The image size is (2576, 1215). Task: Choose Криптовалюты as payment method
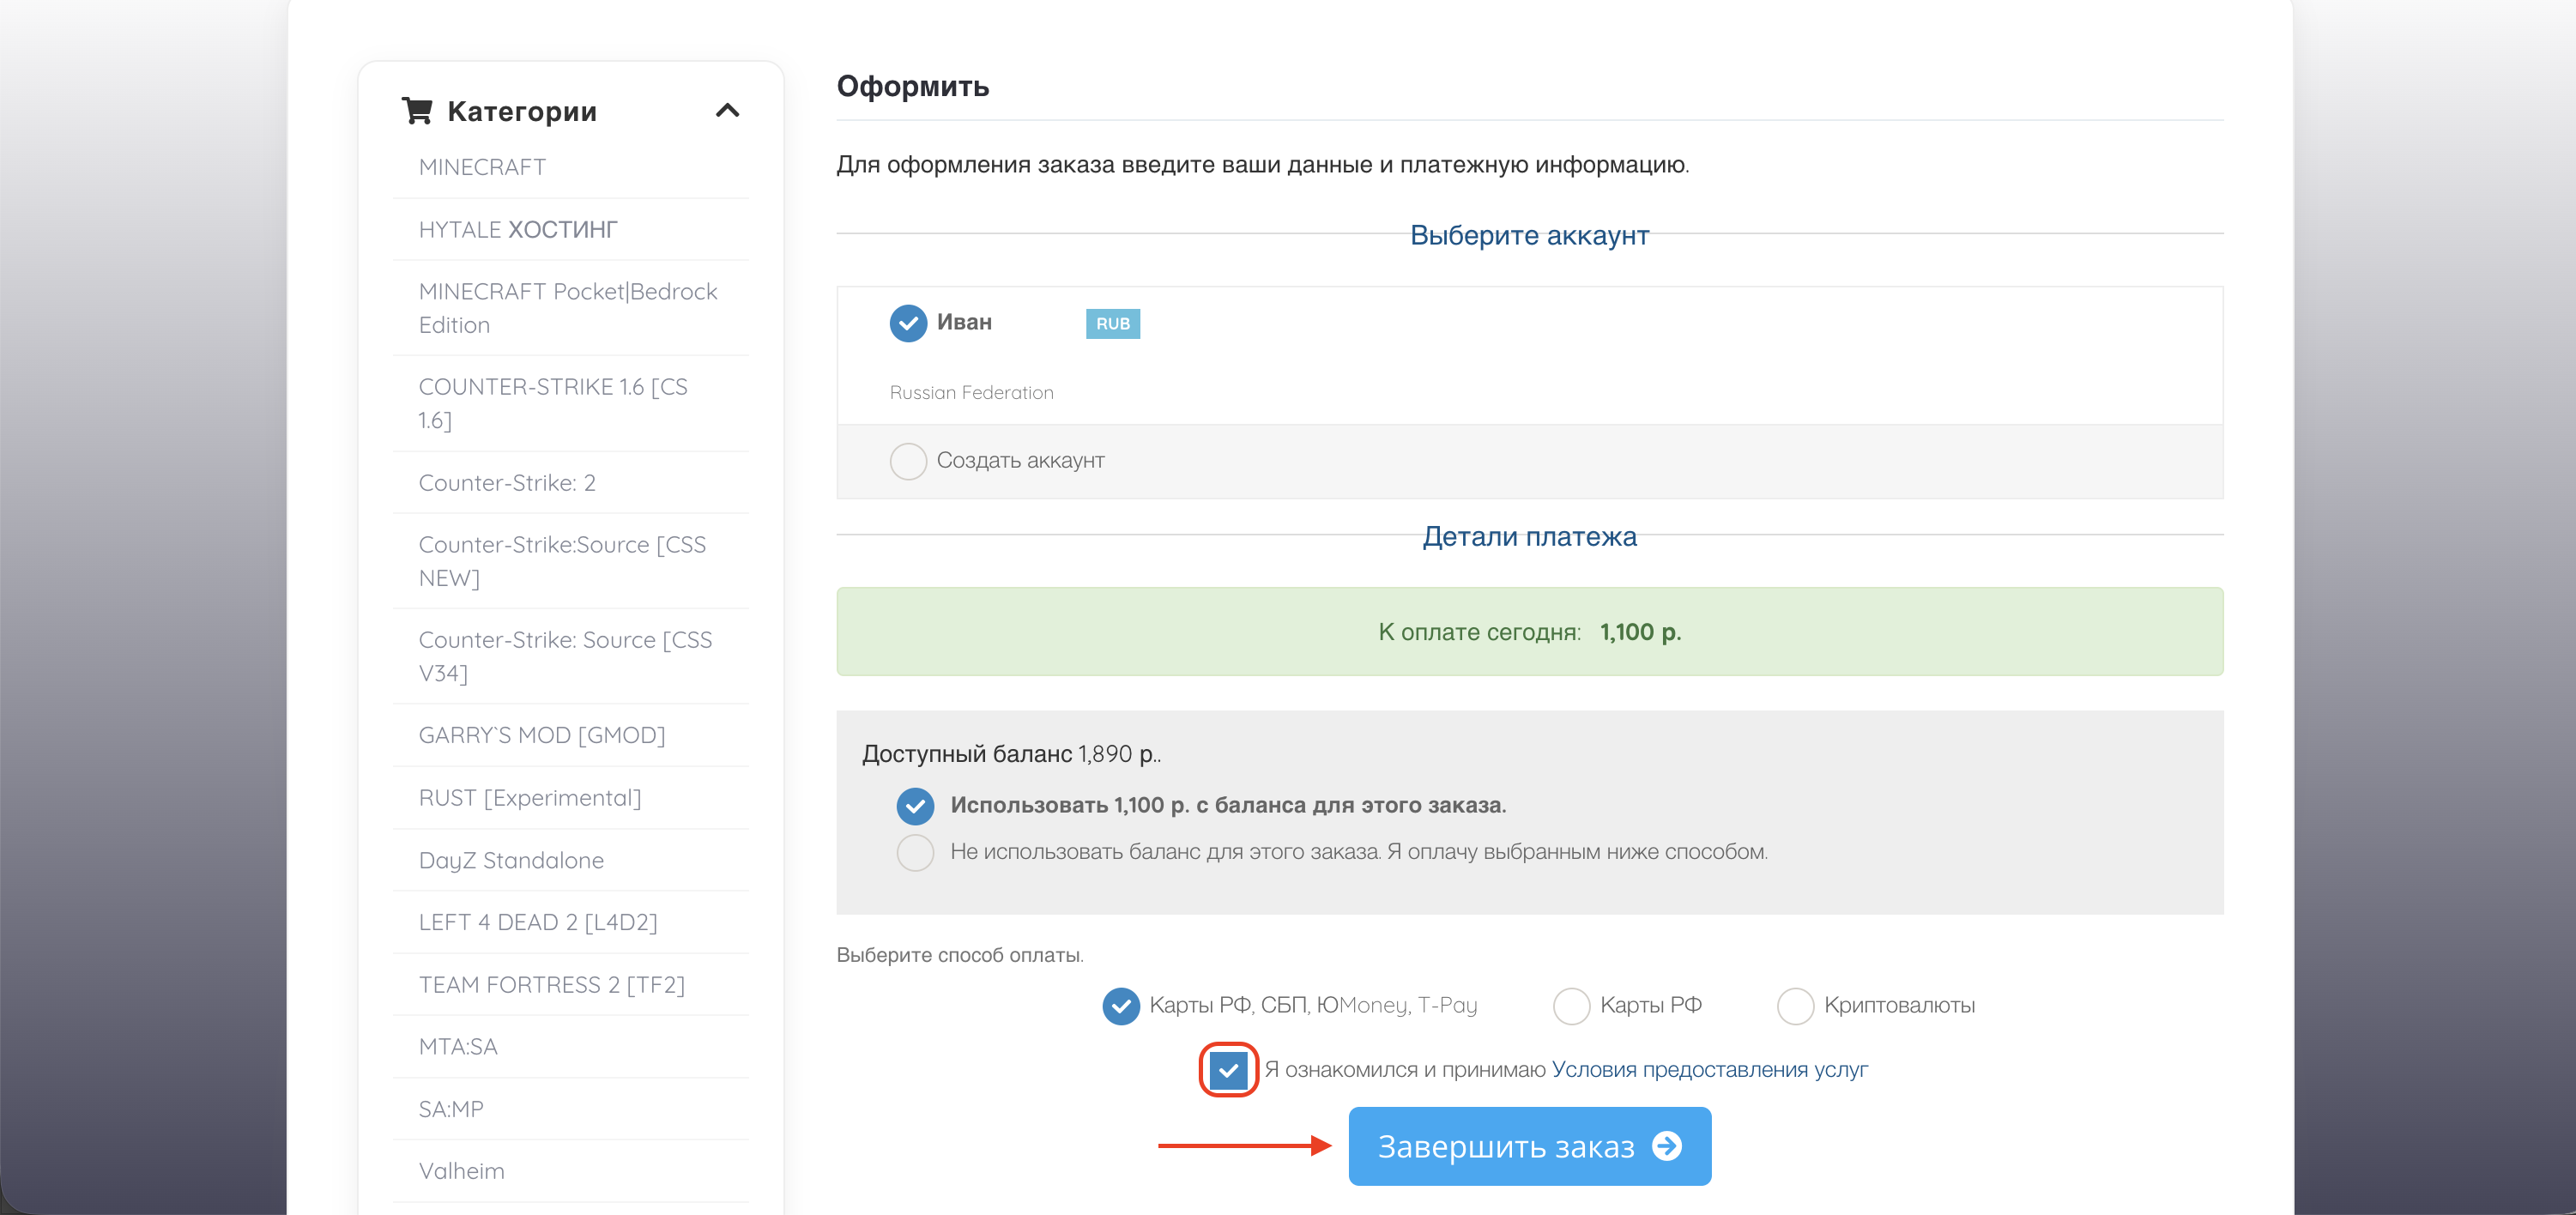1795,1006
